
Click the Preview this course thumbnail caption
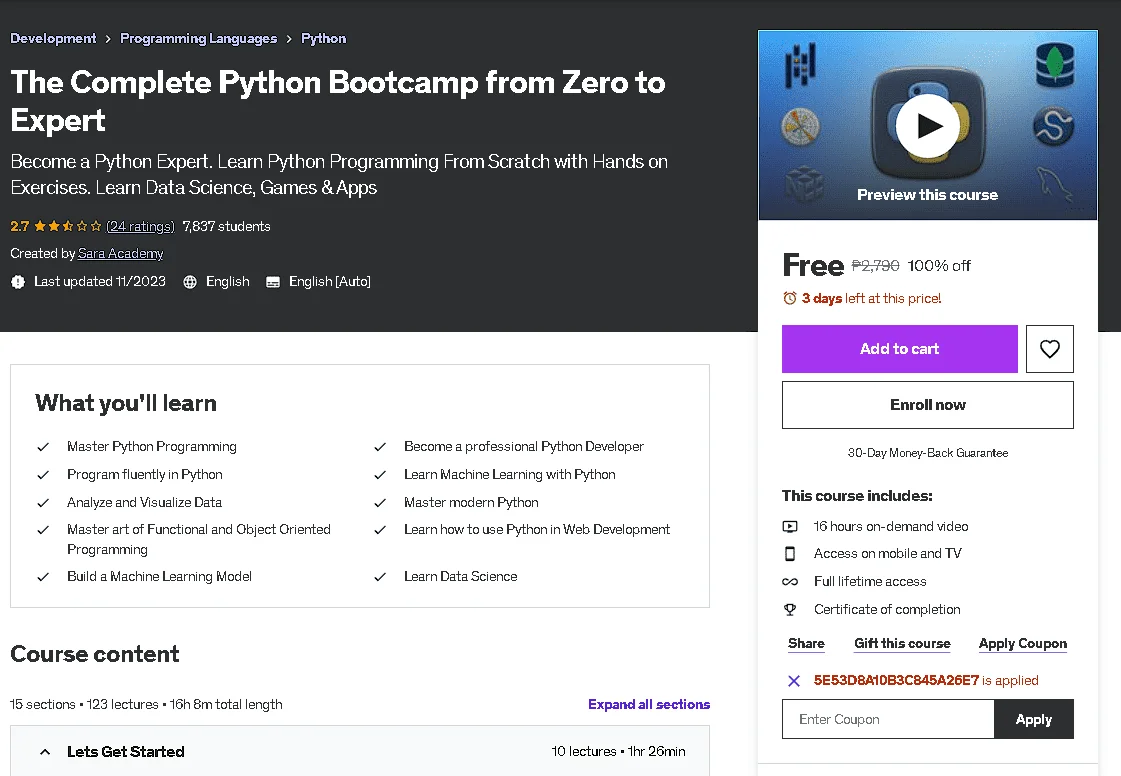point(927,195)
